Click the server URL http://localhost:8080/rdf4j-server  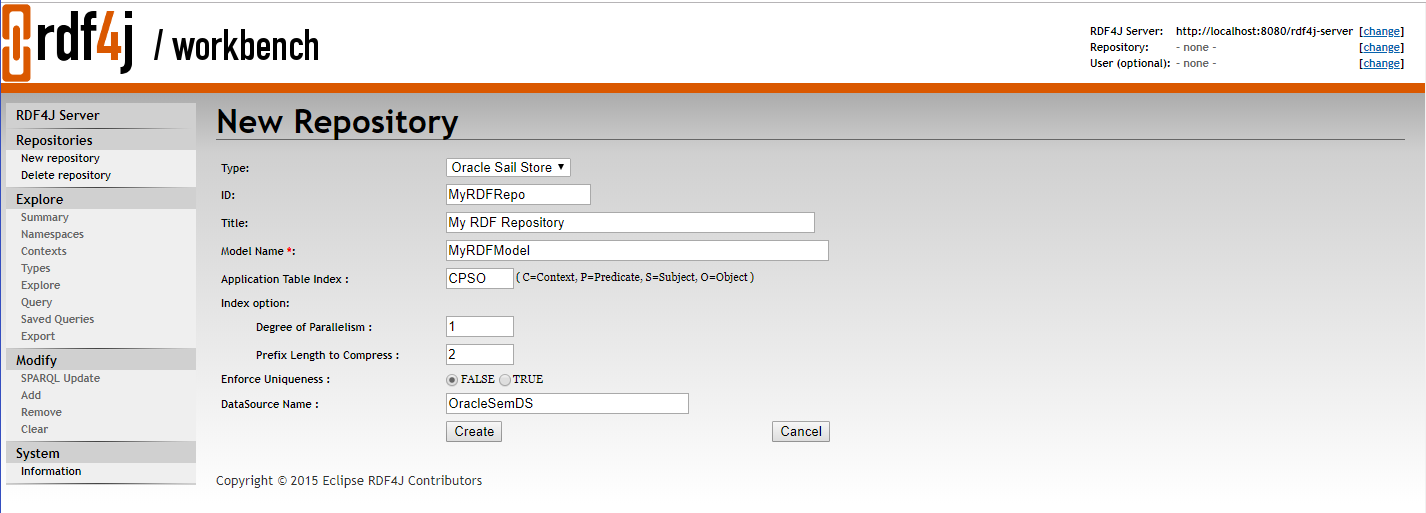click(1264, 31)
